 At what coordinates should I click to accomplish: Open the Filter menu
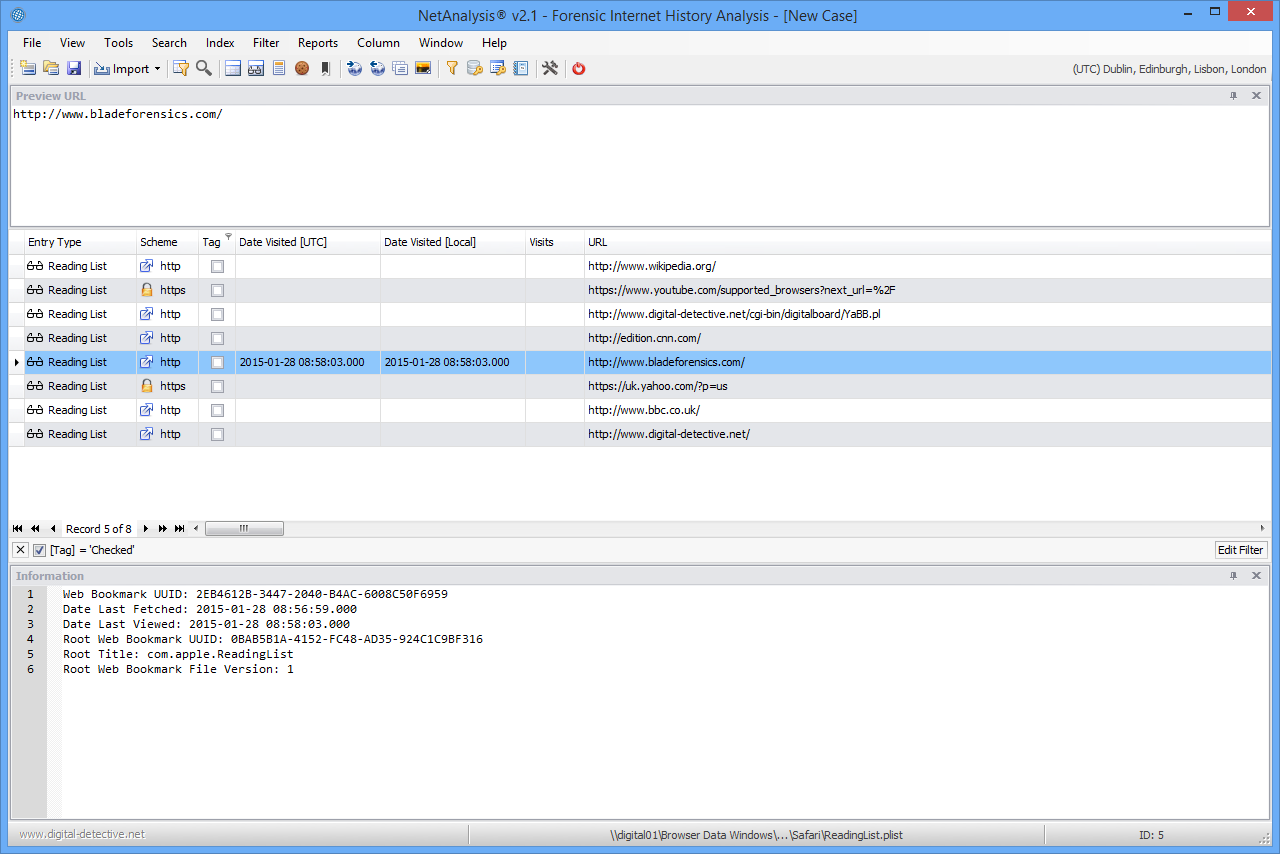click(x=266, y=43)
